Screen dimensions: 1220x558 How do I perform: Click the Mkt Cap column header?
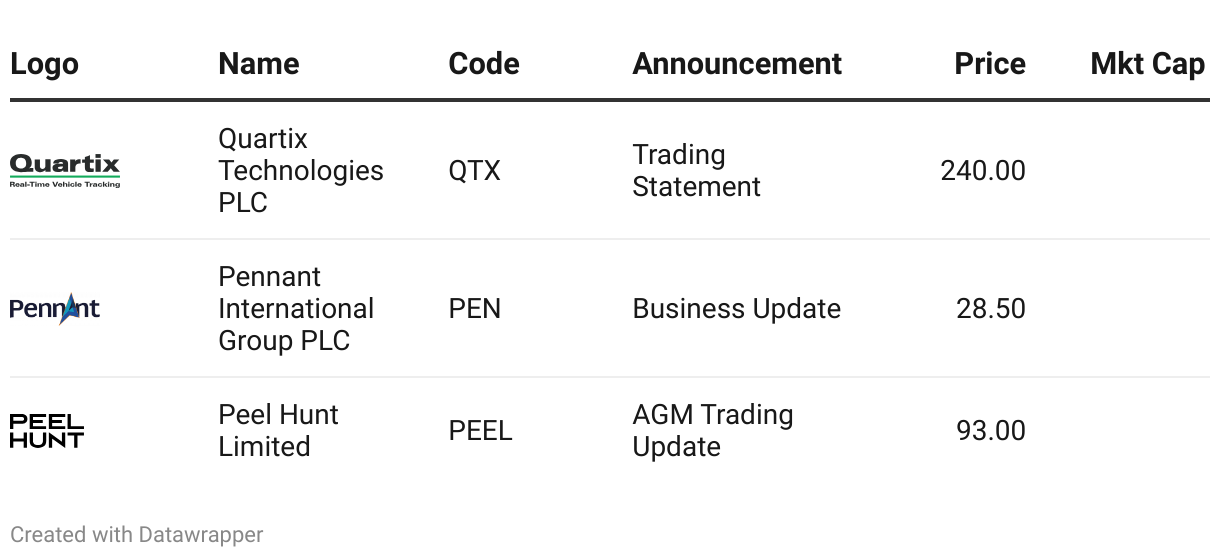pyautogui.click(x=1147, y=64)
